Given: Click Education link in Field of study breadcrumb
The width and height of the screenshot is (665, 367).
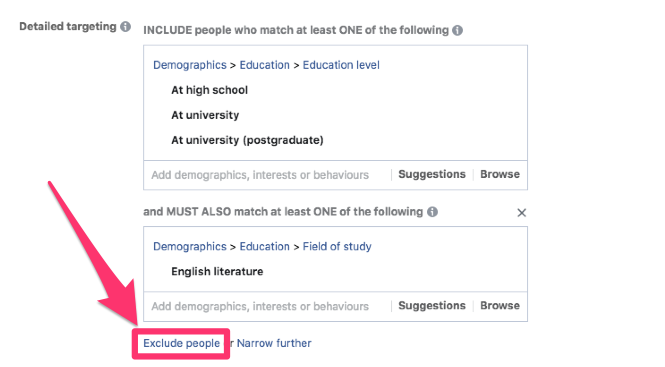Looking at the screenshot, I should pos(264,247).
